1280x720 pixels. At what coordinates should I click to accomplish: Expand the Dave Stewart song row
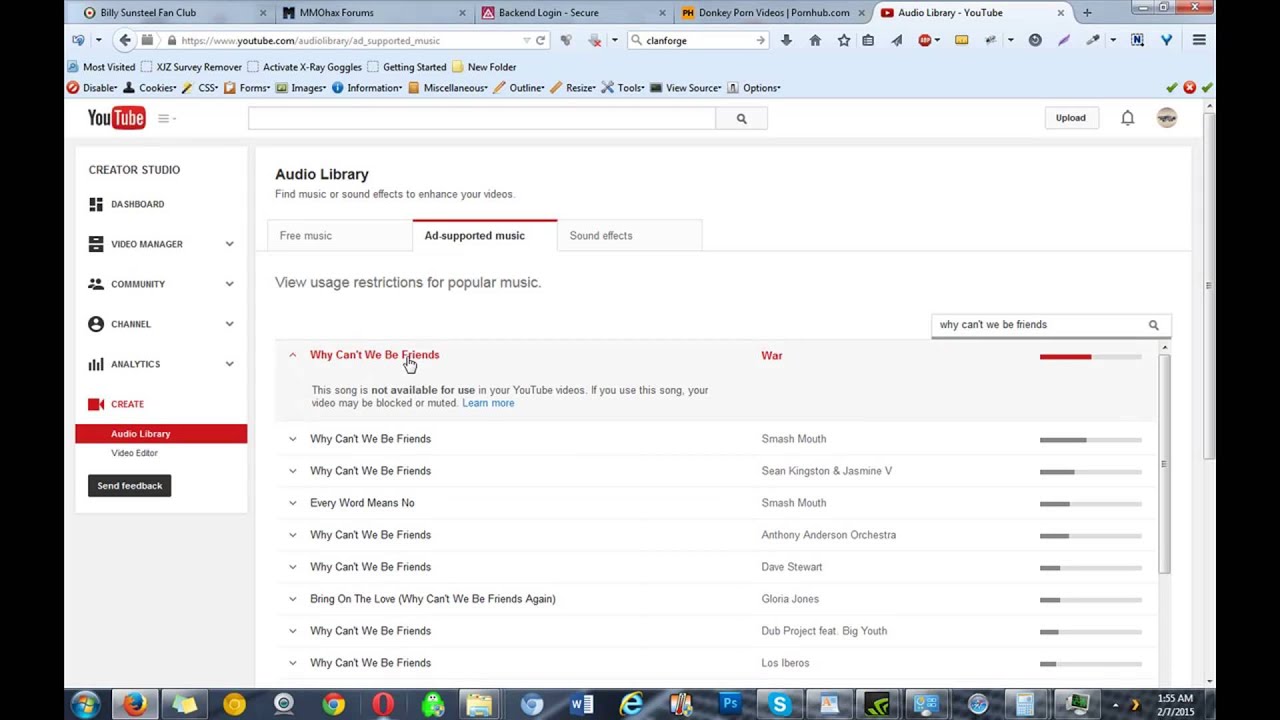coord(292,567)
